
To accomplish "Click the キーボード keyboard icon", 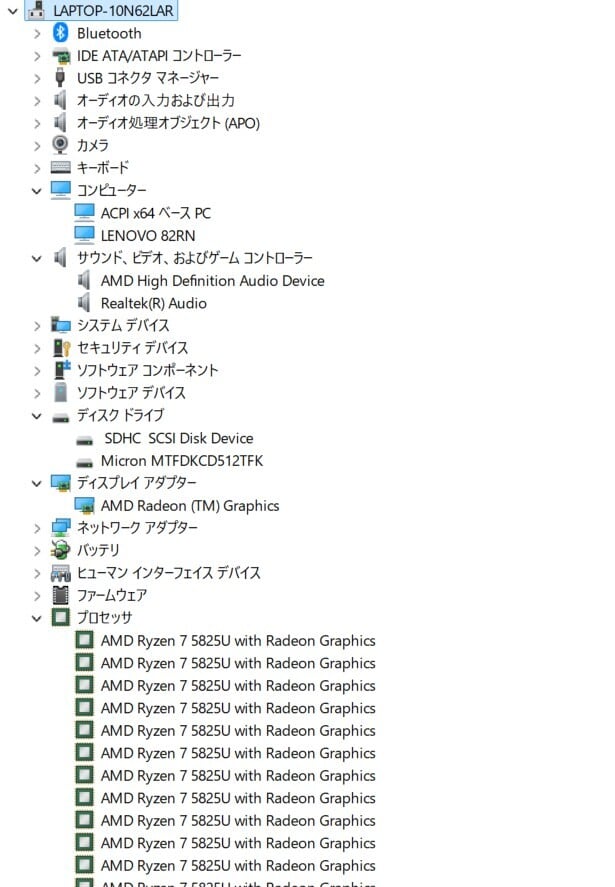I will point(61,167).
